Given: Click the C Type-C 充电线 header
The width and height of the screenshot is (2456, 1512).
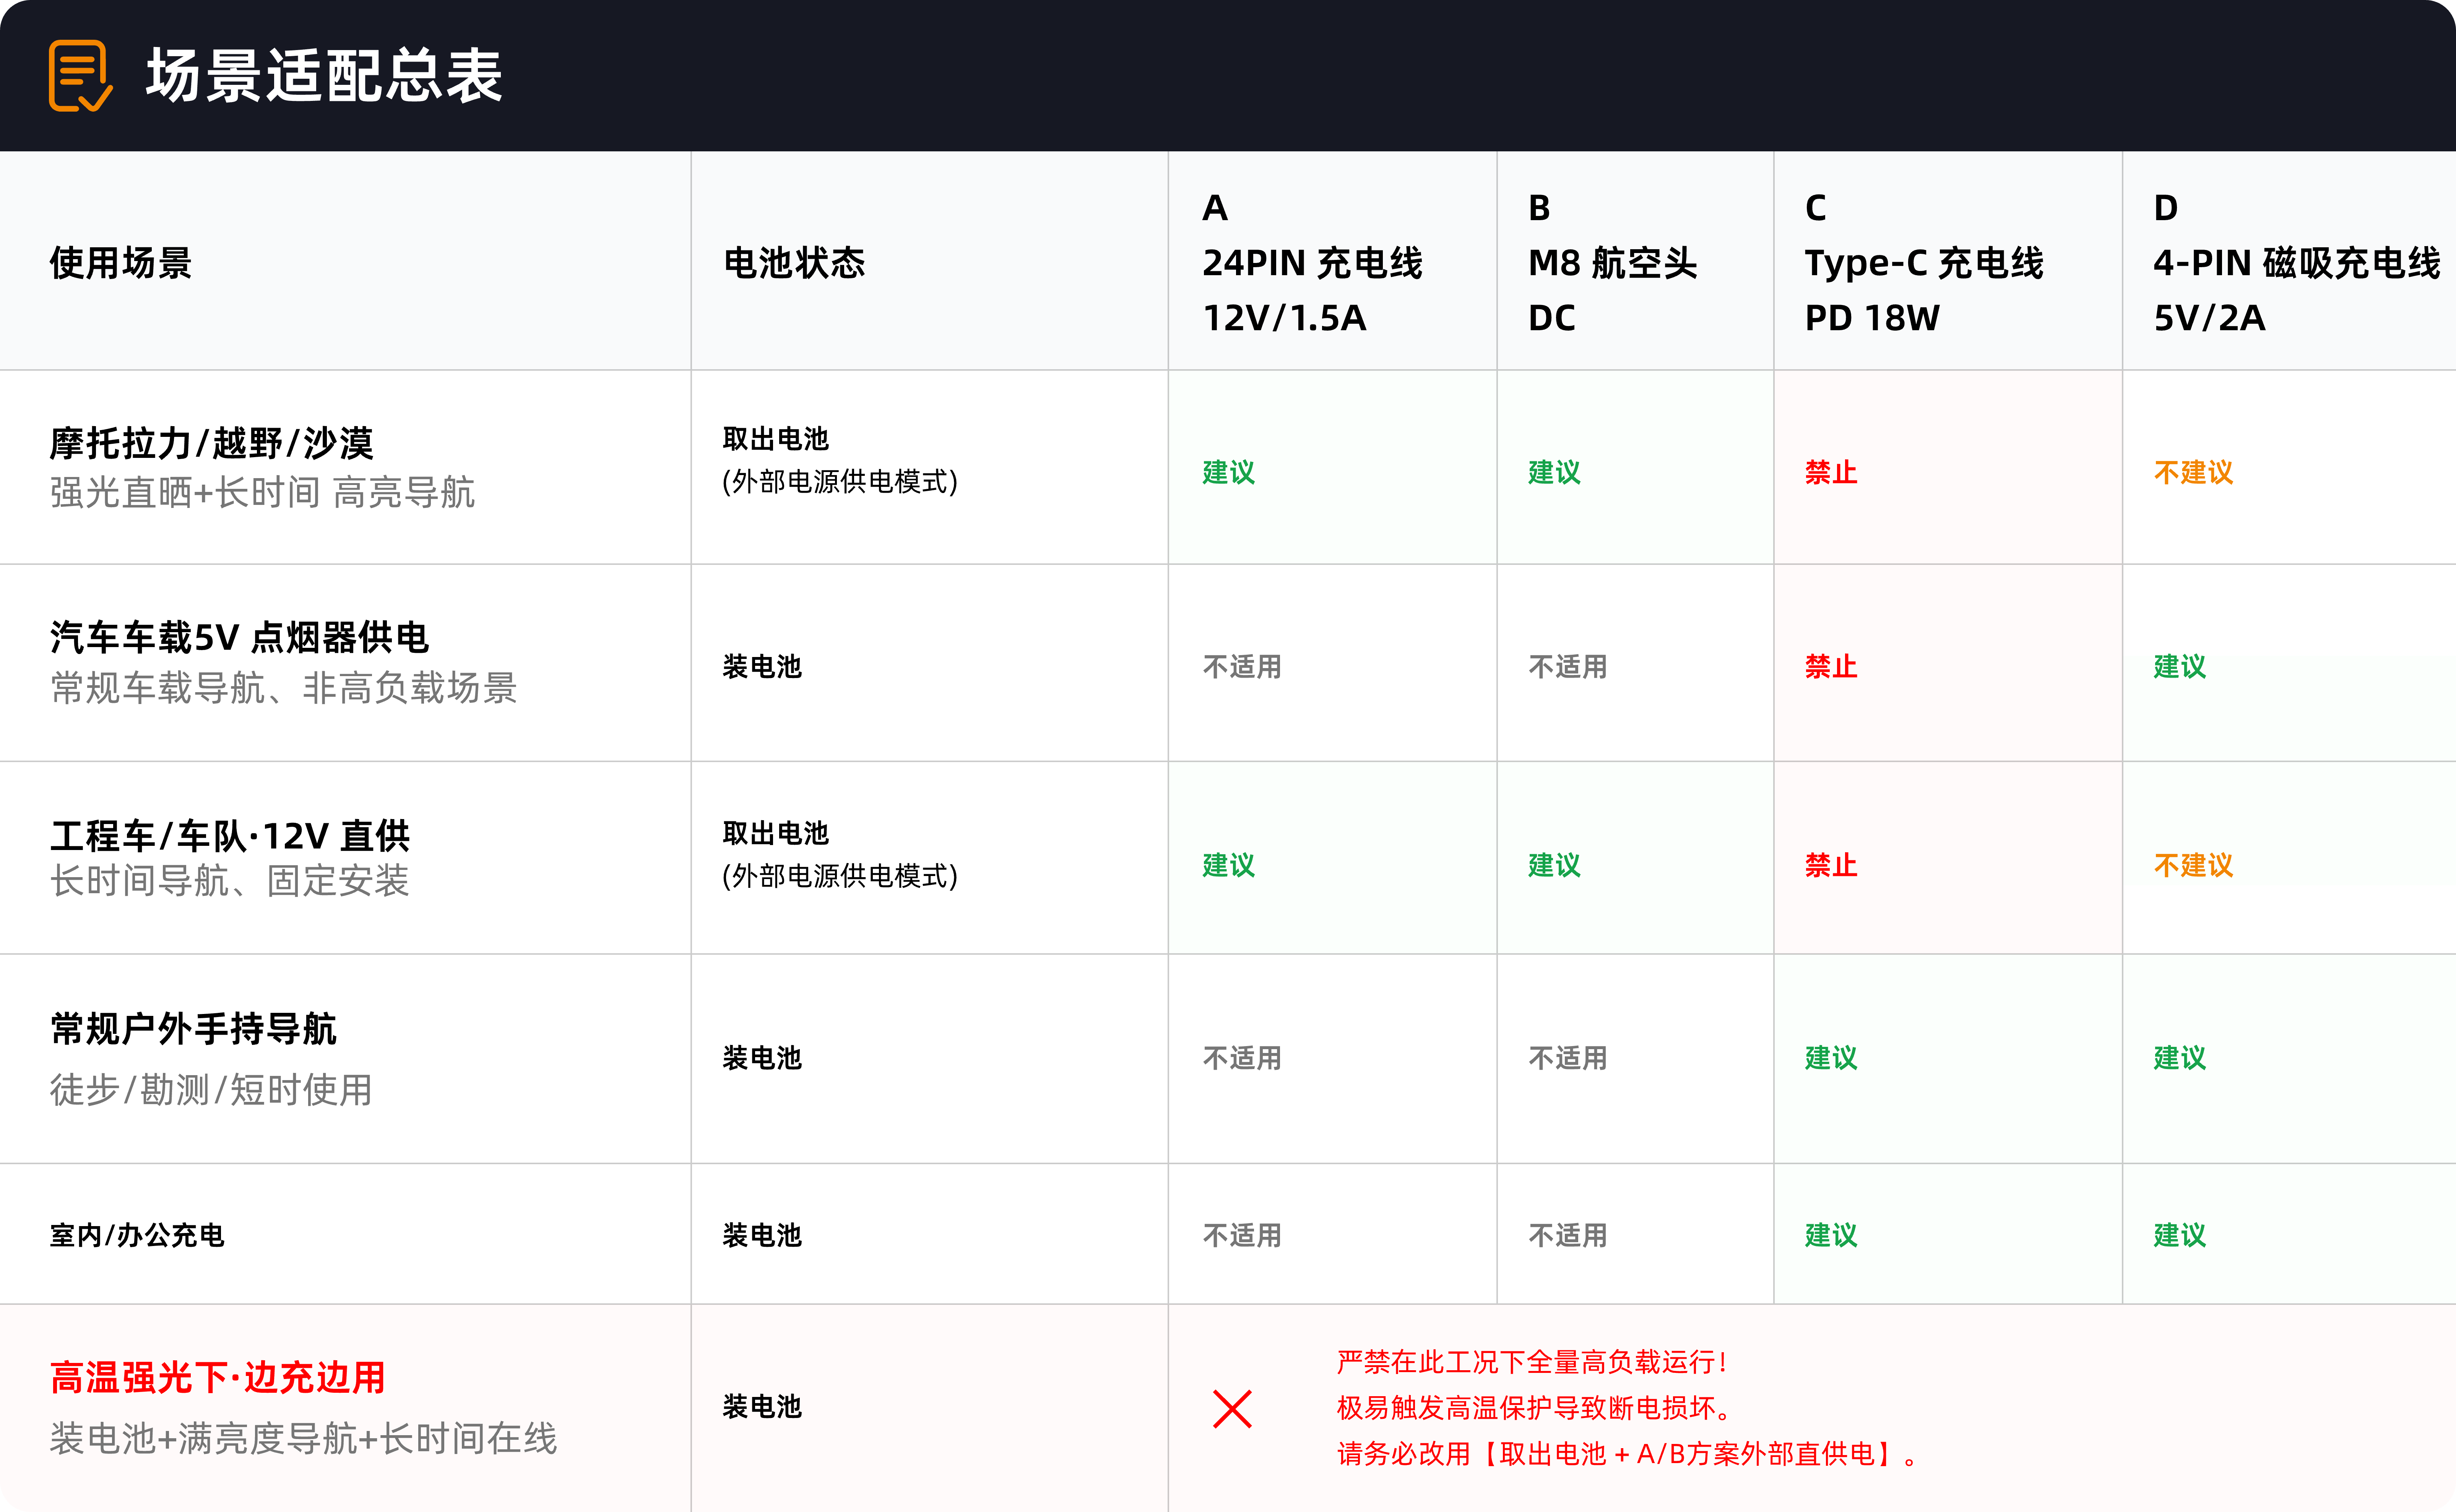Looking at the screenshot, I should pos(1924,263).
